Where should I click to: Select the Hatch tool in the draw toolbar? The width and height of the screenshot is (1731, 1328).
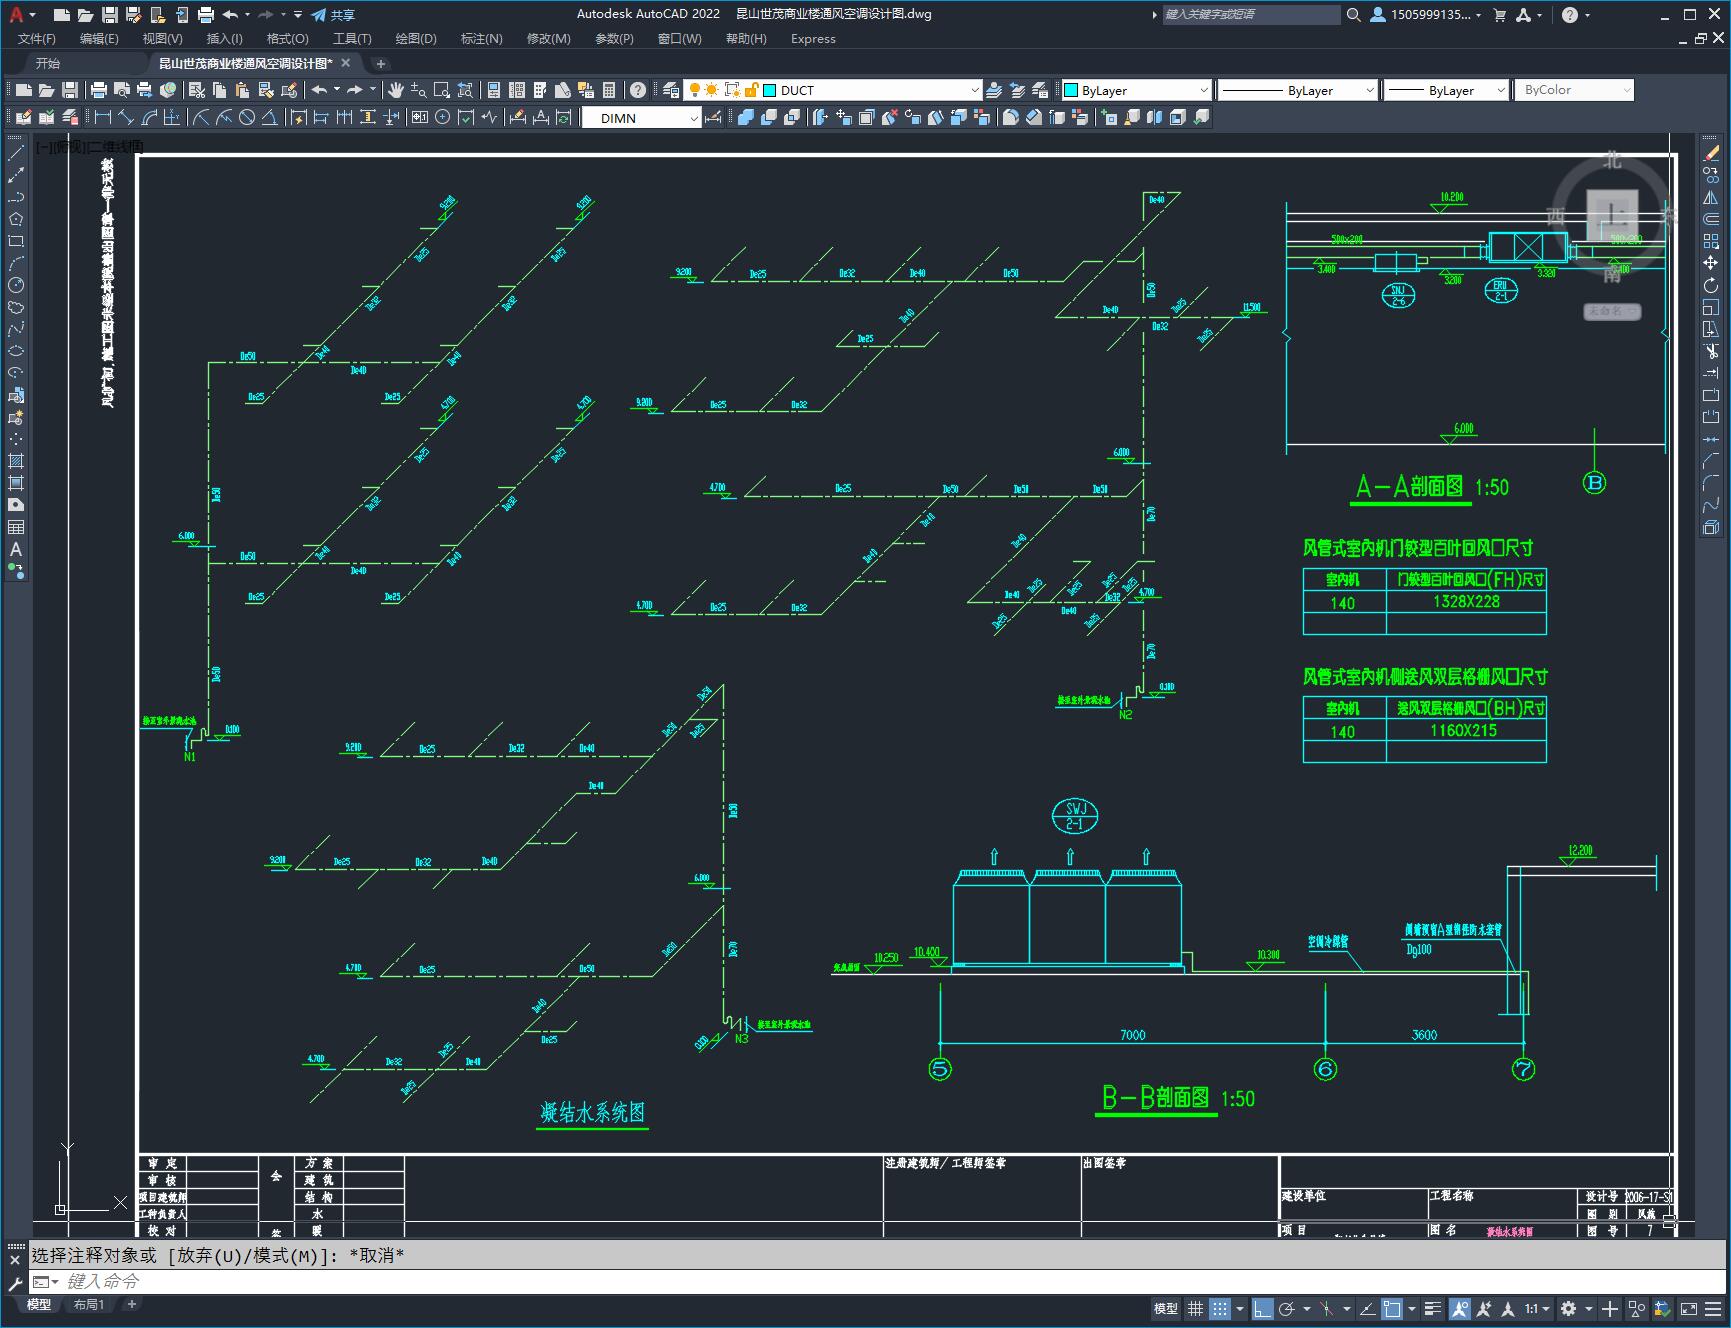(16, 461)
